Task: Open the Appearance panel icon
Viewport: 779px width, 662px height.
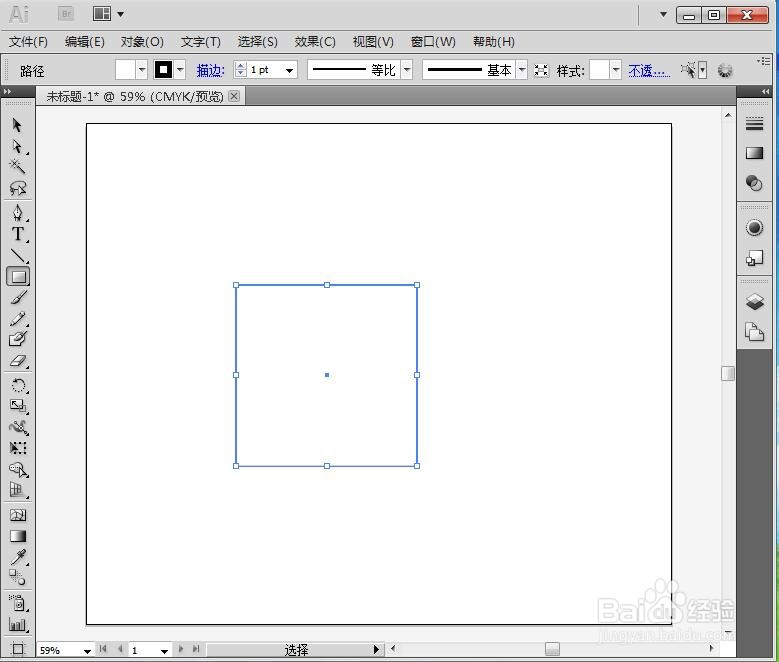Action: (x=754, y=228)
